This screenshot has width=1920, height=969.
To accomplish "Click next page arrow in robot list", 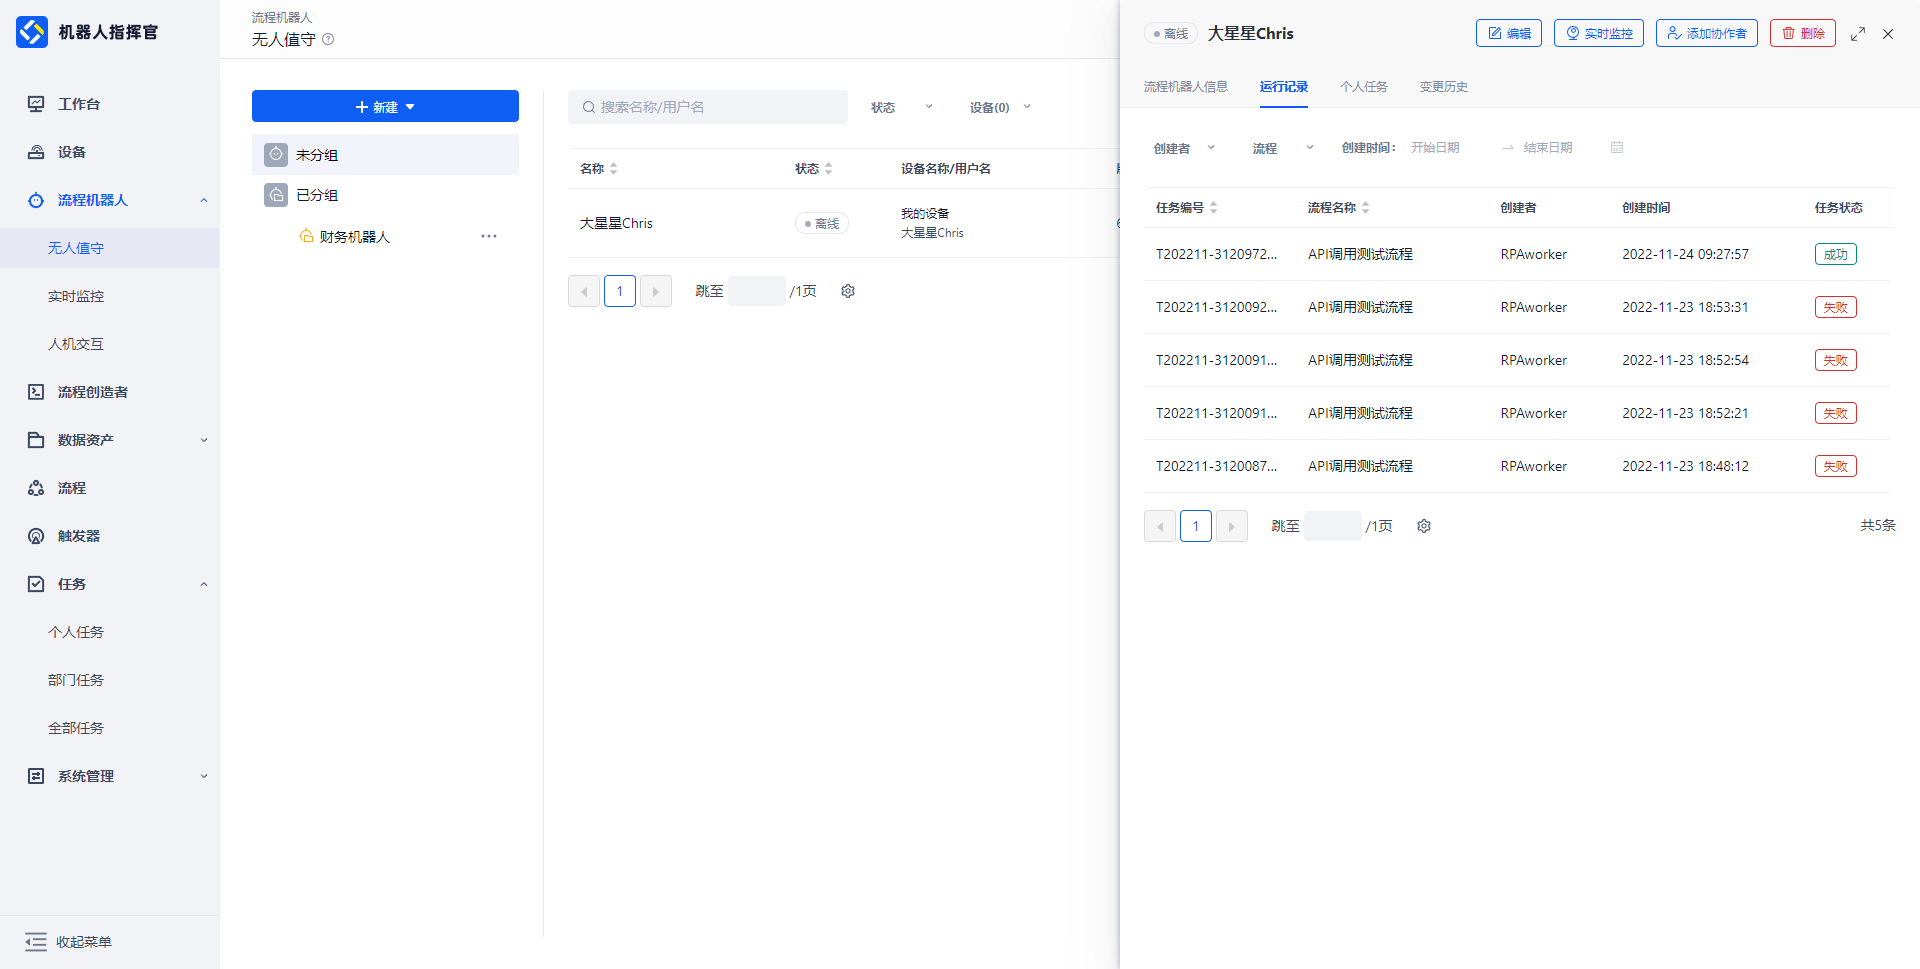I will click(656, 291).
